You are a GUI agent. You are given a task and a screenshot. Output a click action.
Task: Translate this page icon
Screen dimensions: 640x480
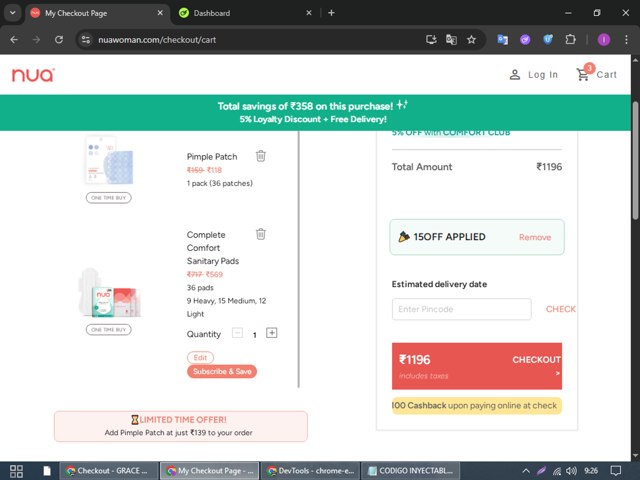point(451,40)
